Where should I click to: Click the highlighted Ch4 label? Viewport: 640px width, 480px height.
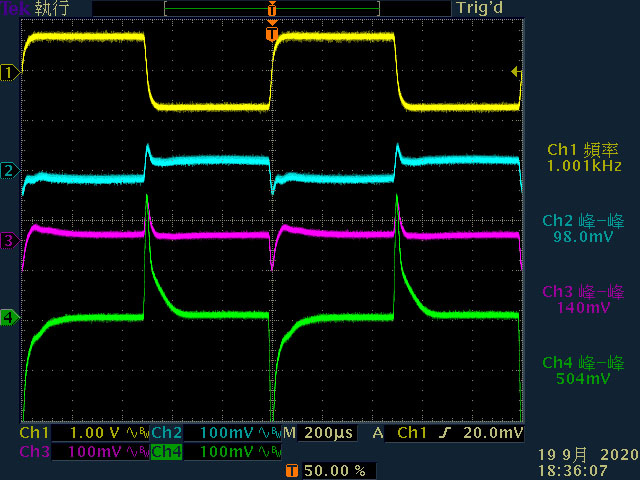[167, 452]
